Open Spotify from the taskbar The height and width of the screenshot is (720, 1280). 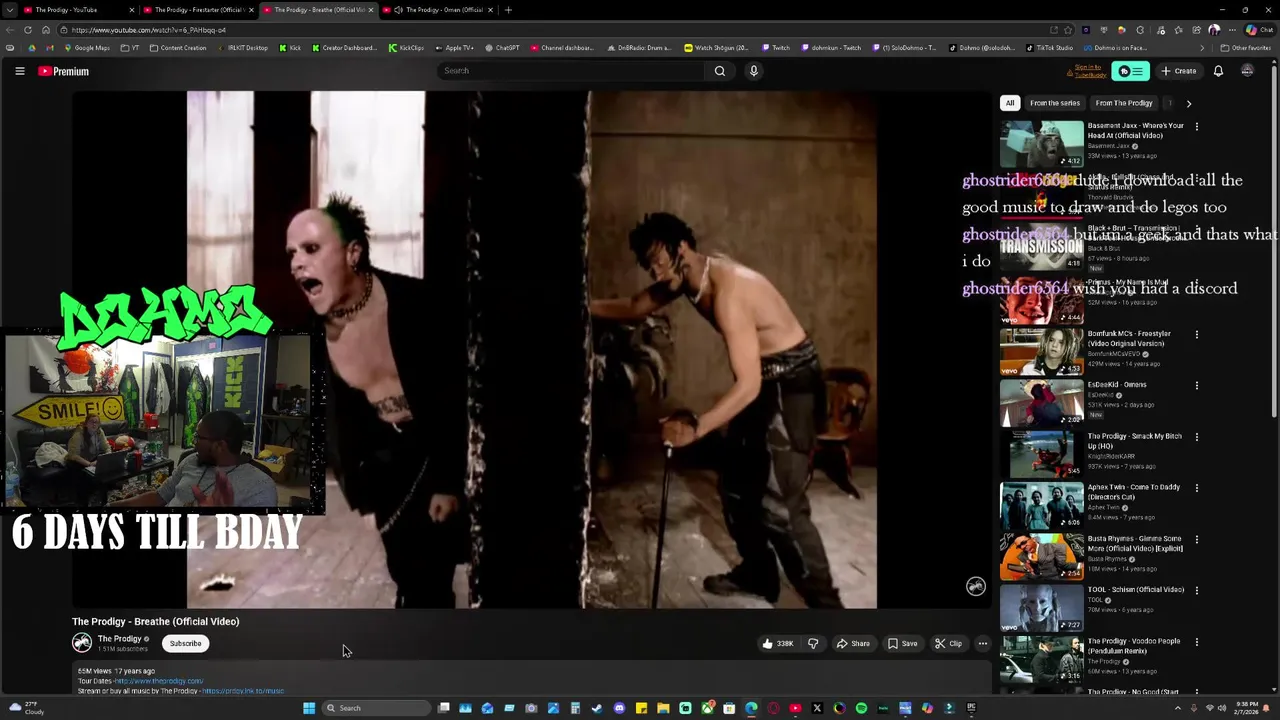861,708
